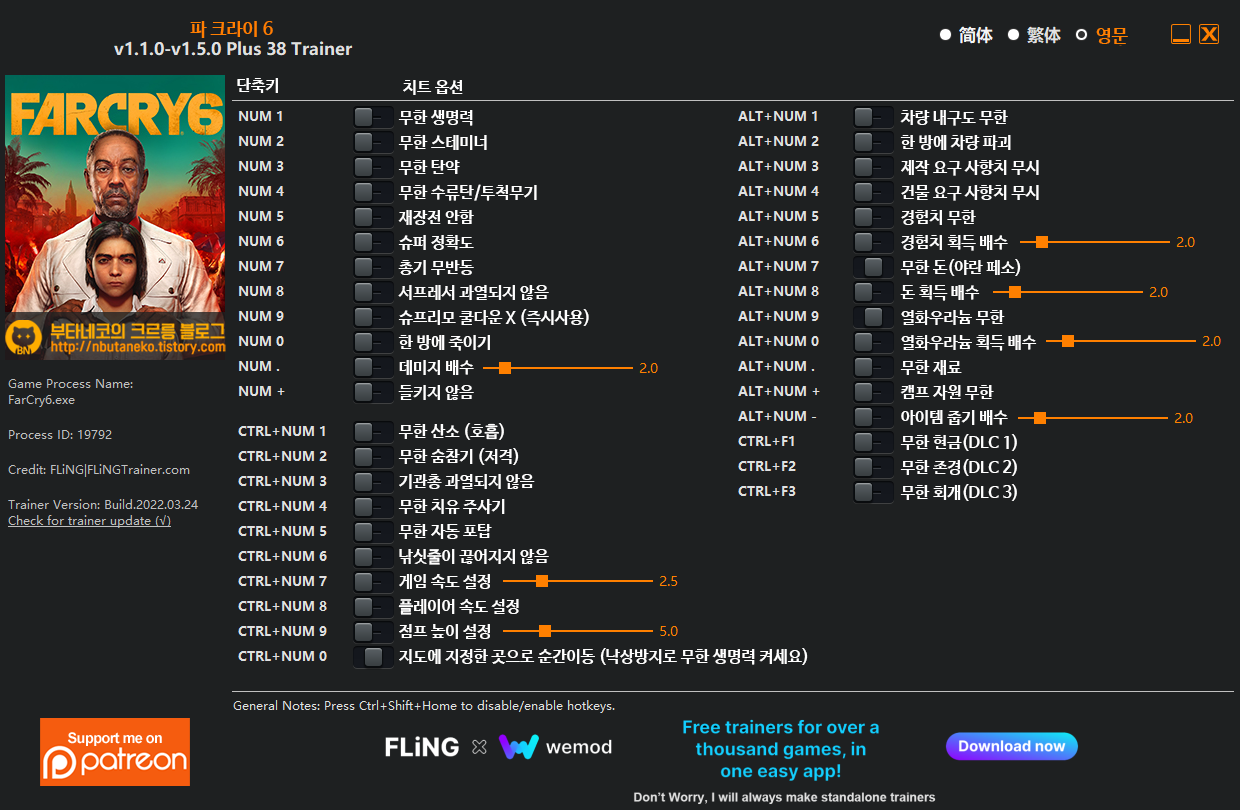Turn on 무한 자동 포탑

coord(374,532)
